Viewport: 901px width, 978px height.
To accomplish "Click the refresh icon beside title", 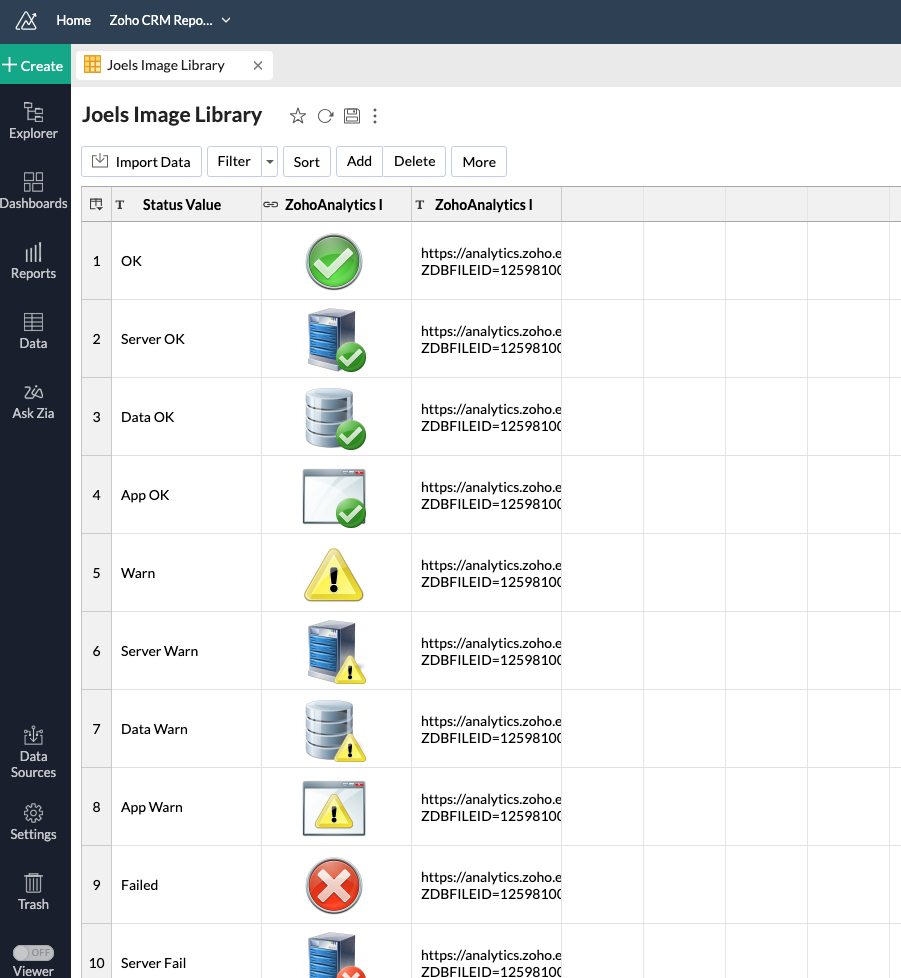I will (325, 116).
